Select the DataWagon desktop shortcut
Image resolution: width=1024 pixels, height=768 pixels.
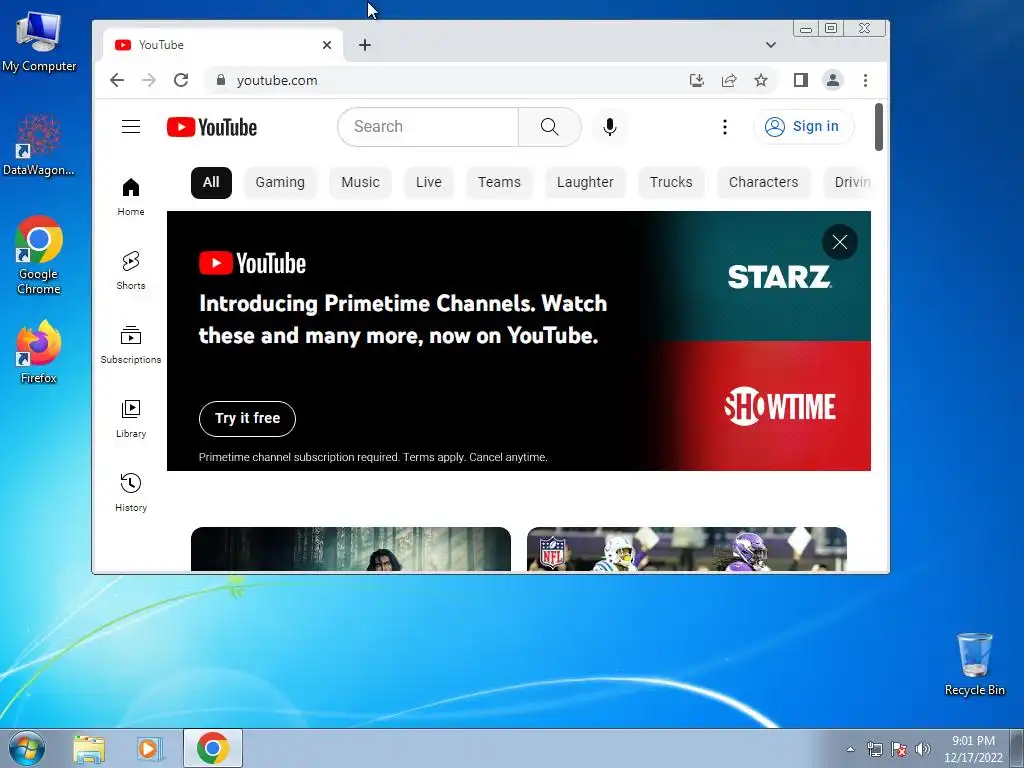pyautogui.click(x=39, y=145)
